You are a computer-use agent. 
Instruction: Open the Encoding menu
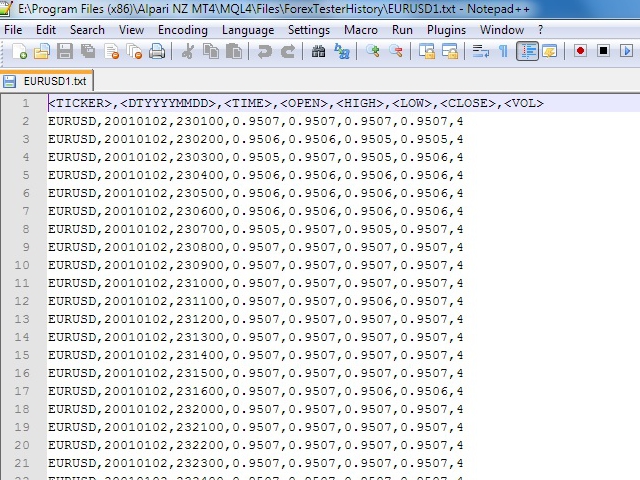182,30
